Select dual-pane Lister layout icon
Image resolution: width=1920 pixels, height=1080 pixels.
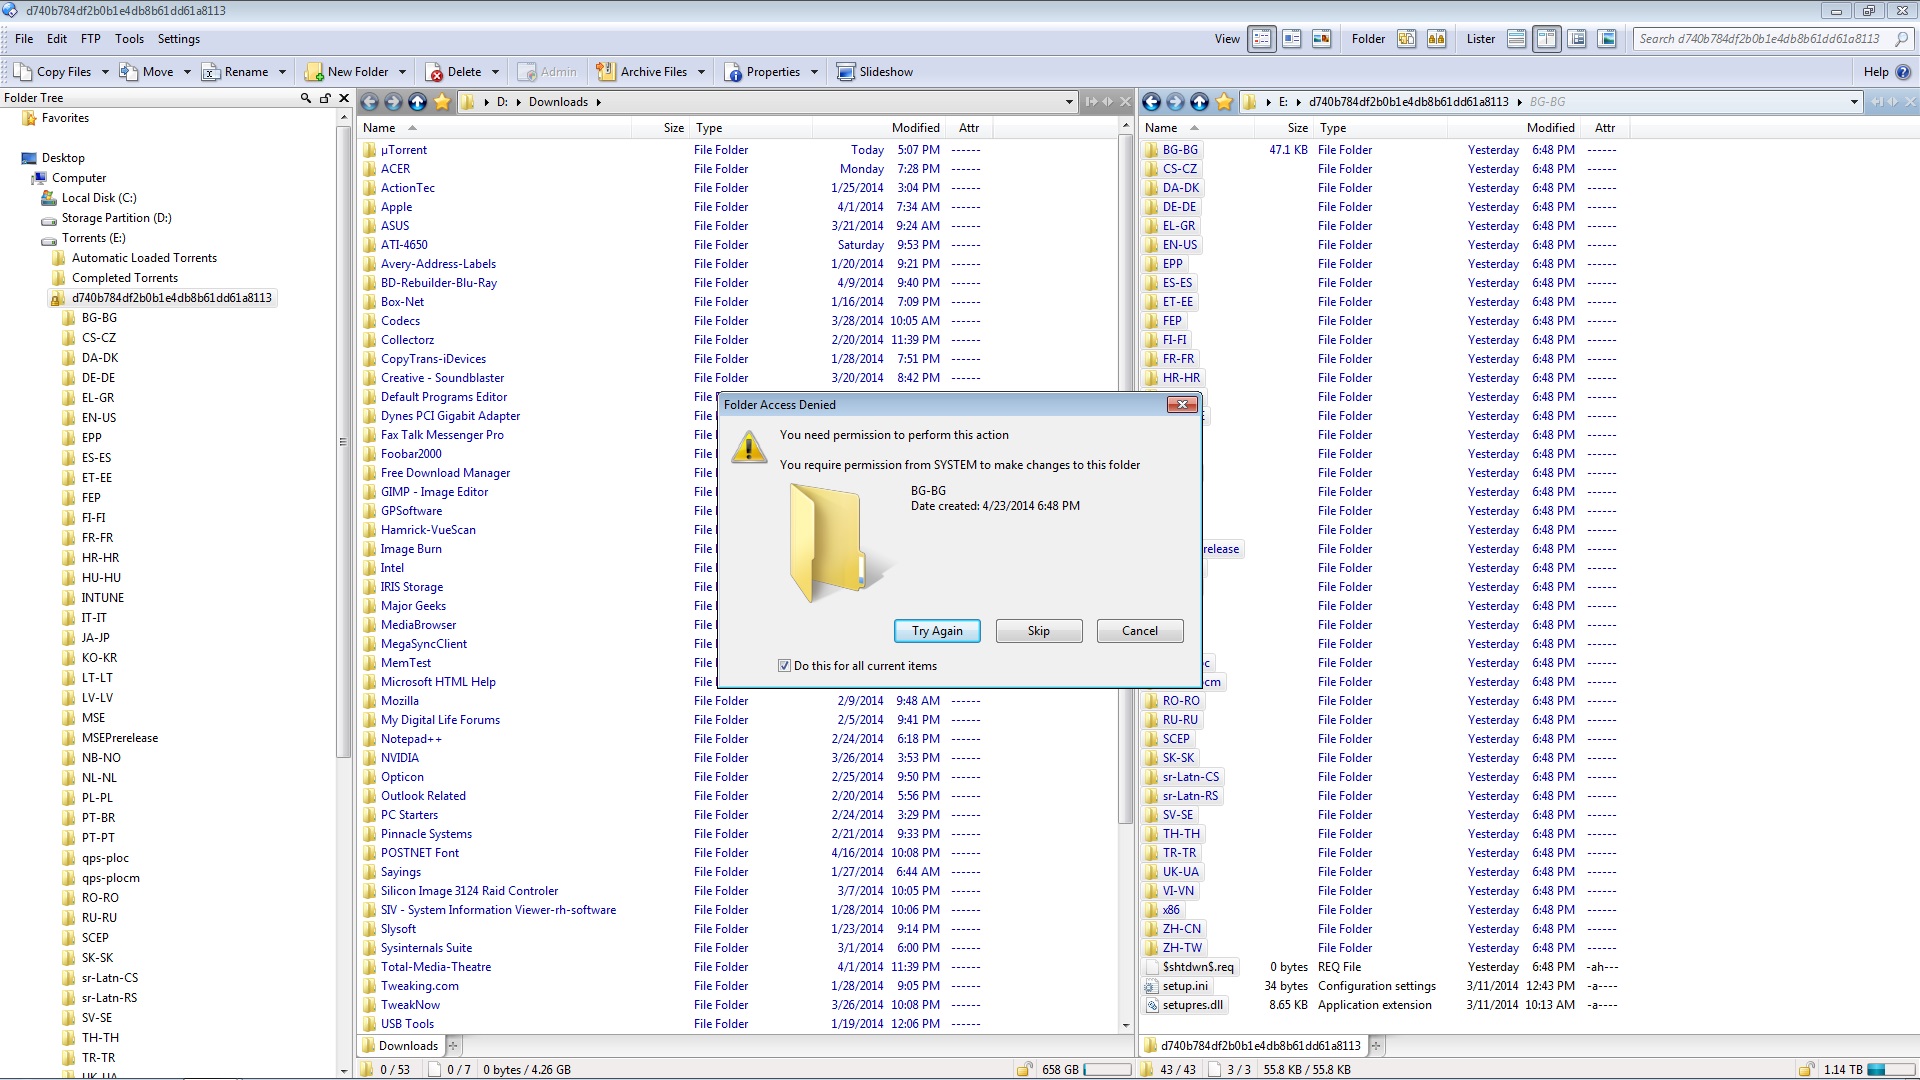click(x=1547, y=39)
